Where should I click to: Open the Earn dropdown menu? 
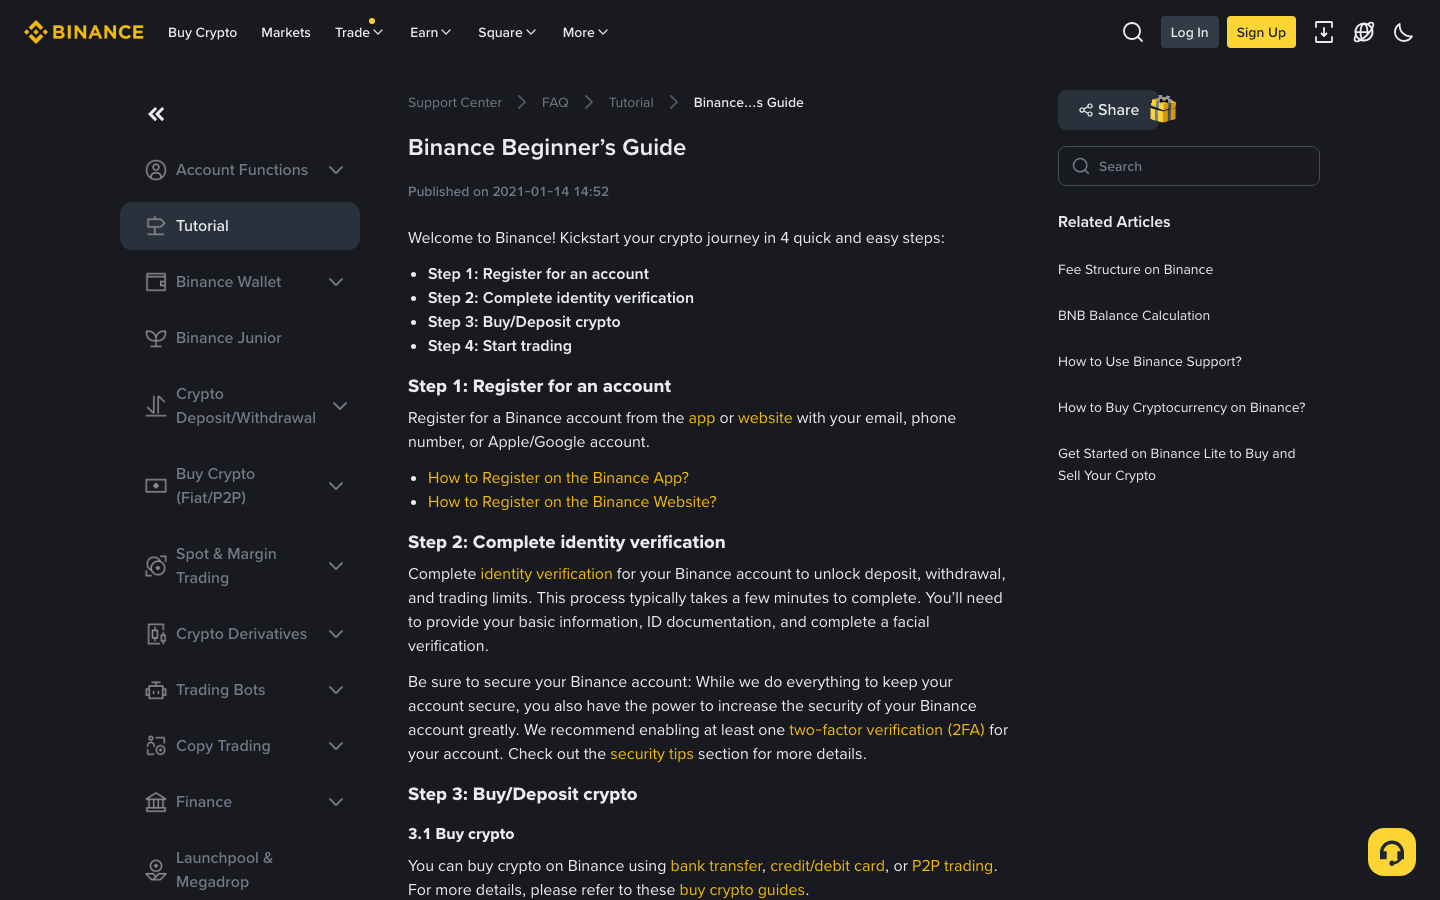[x=430, y=32]
